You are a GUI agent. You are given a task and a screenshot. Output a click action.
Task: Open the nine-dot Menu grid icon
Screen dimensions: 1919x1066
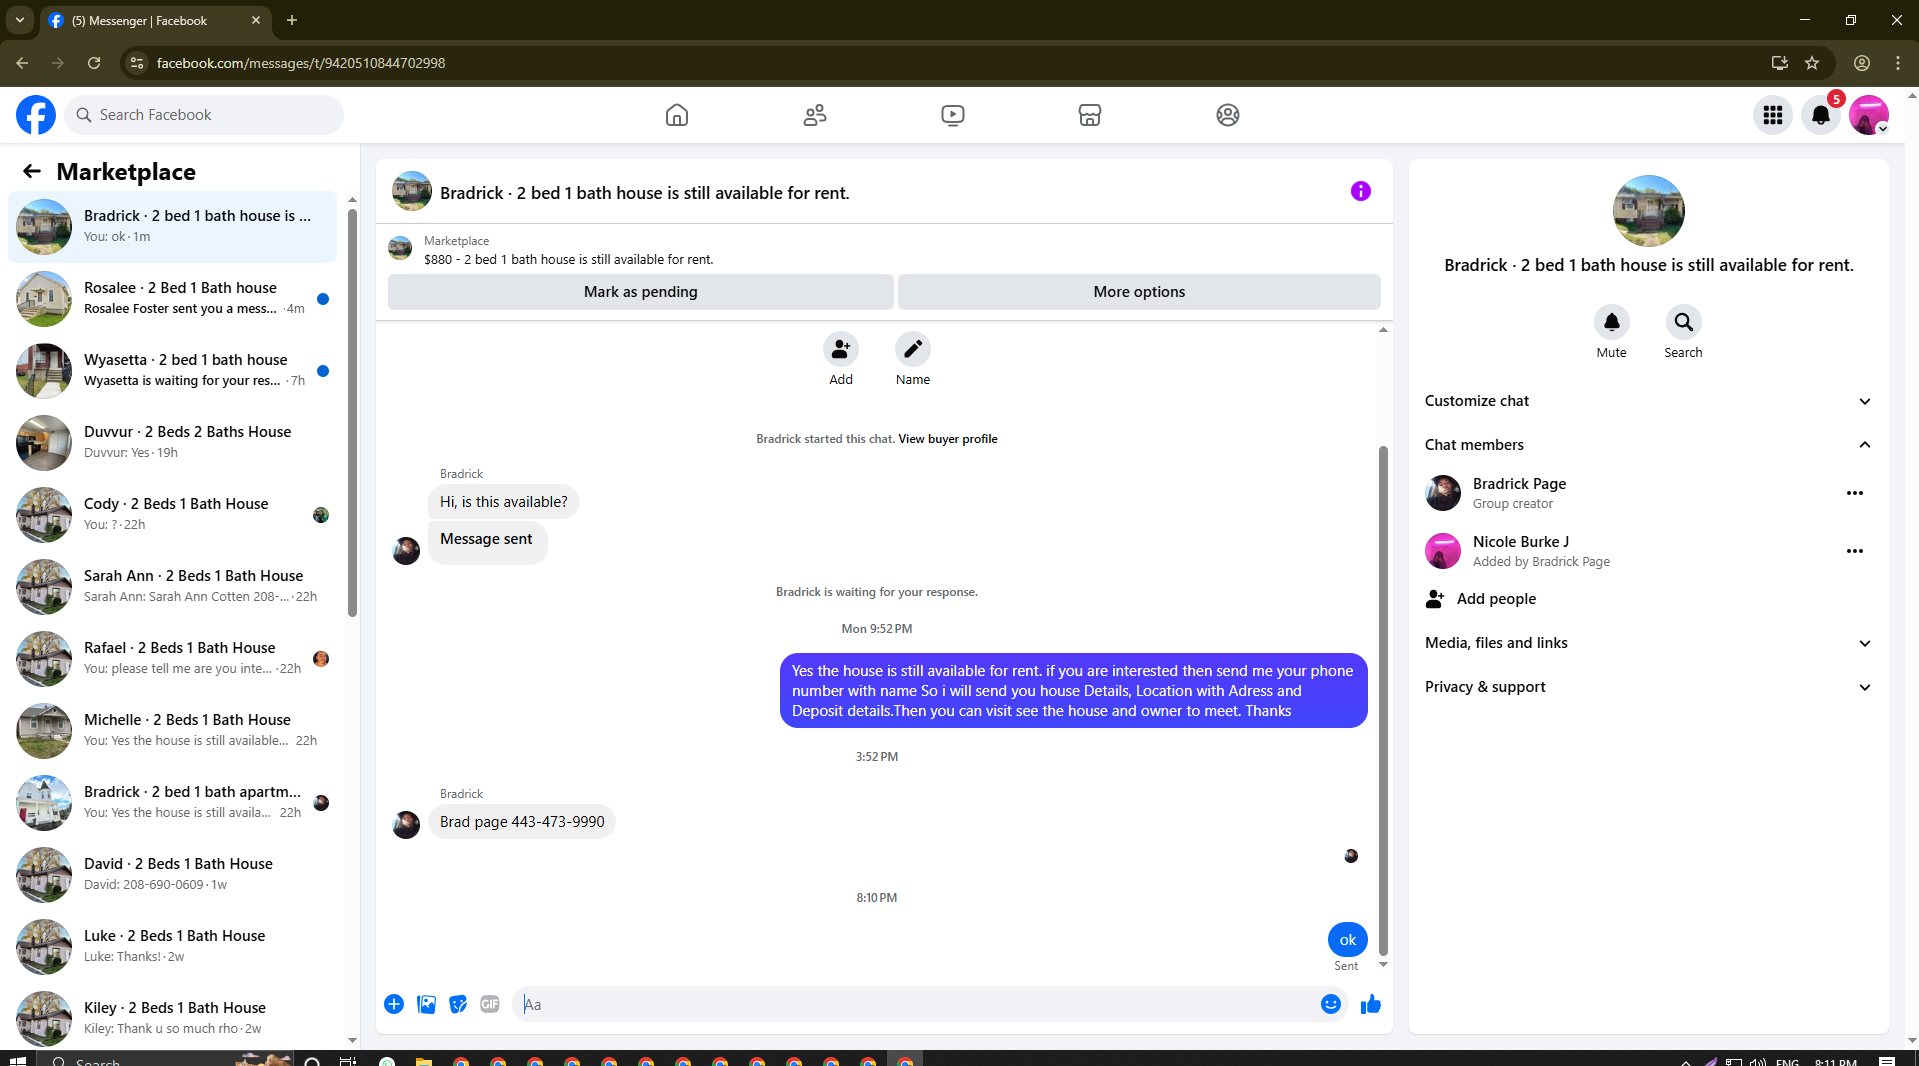click(x=1773, y=115)
